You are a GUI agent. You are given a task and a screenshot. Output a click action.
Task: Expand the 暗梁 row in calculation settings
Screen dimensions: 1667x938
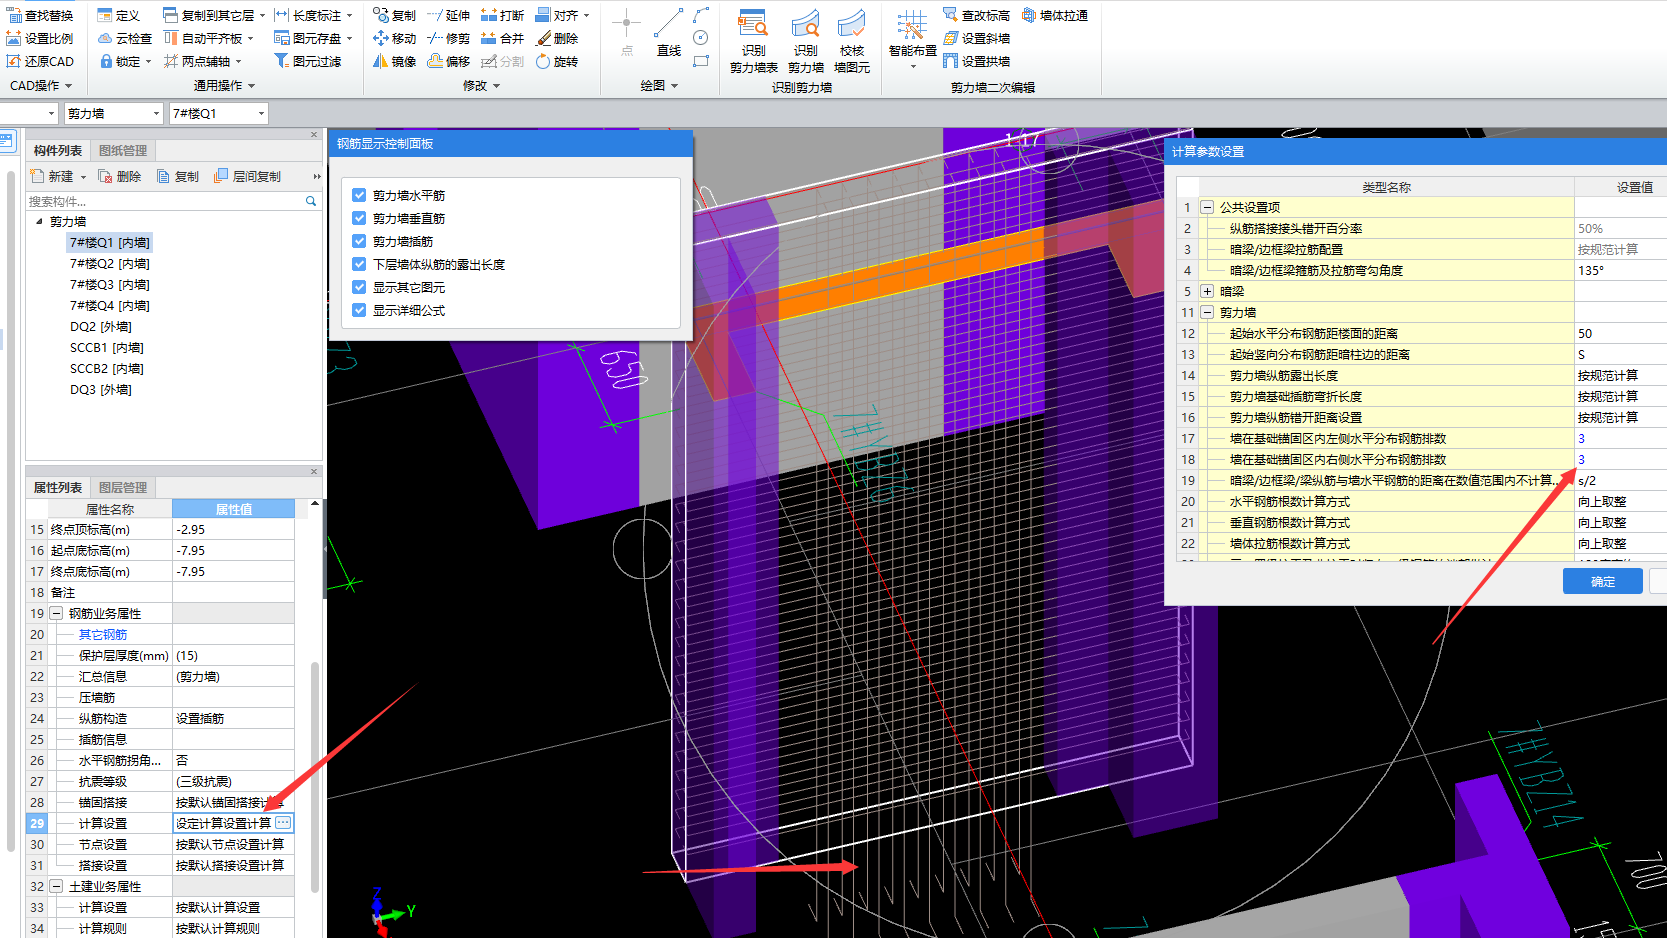(1207, 291)
